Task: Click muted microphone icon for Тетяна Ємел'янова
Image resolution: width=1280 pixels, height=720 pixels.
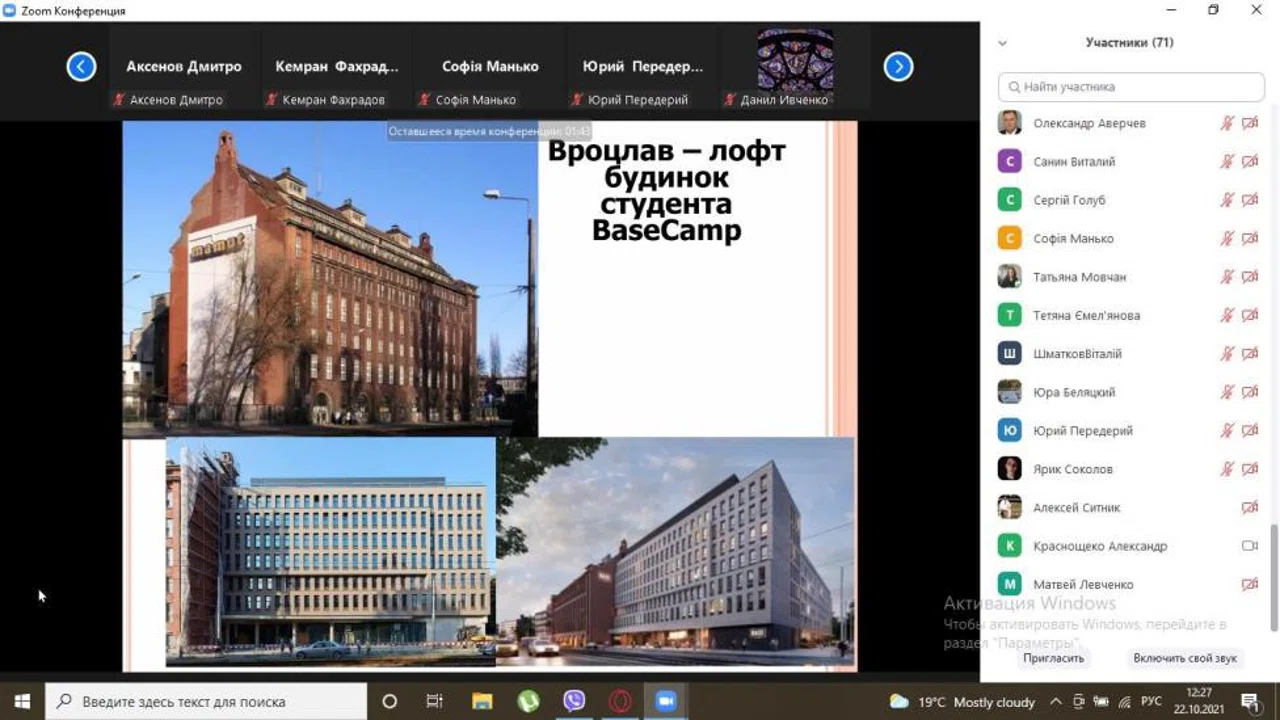Action: (1227, 316)
